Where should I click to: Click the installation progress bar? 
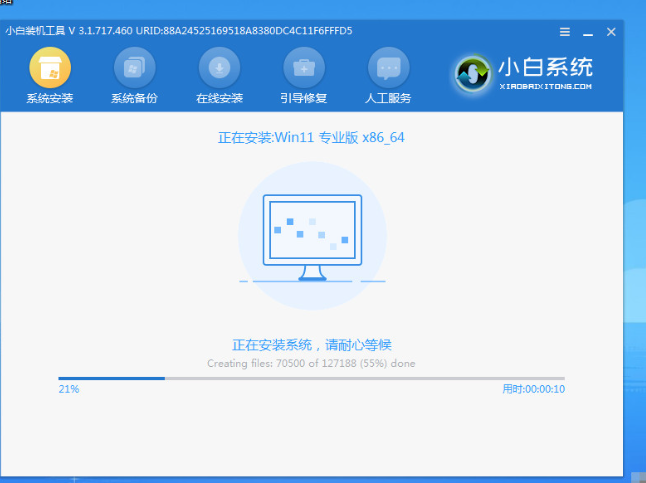pos(311,378)
